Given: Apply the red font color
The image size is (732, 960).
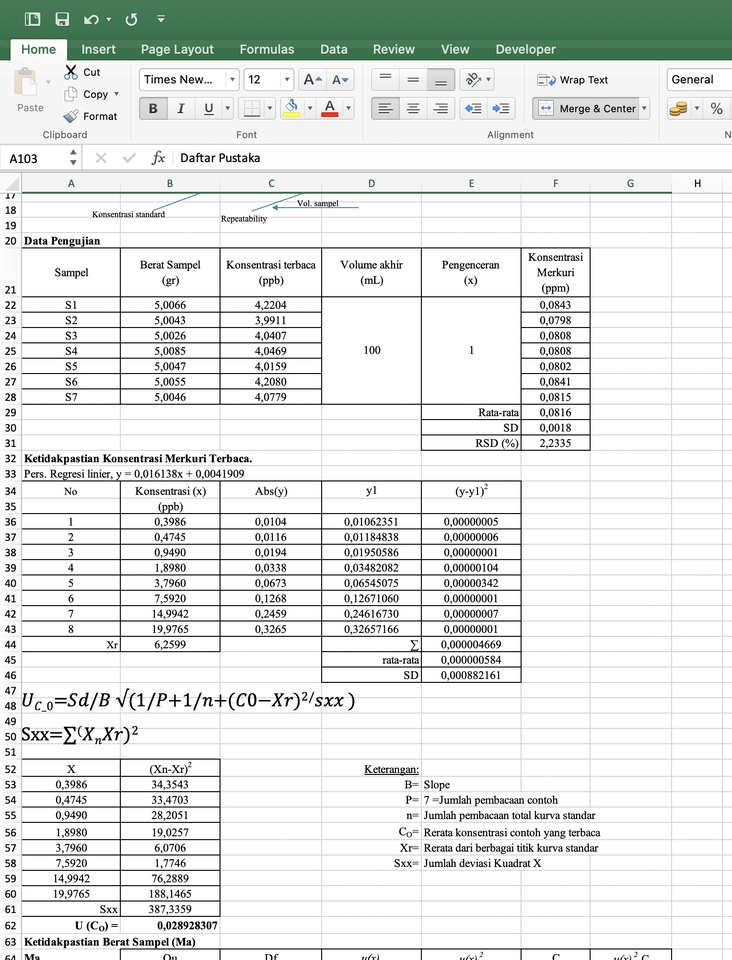Looking at the screenshot, I should click(330, 108).
